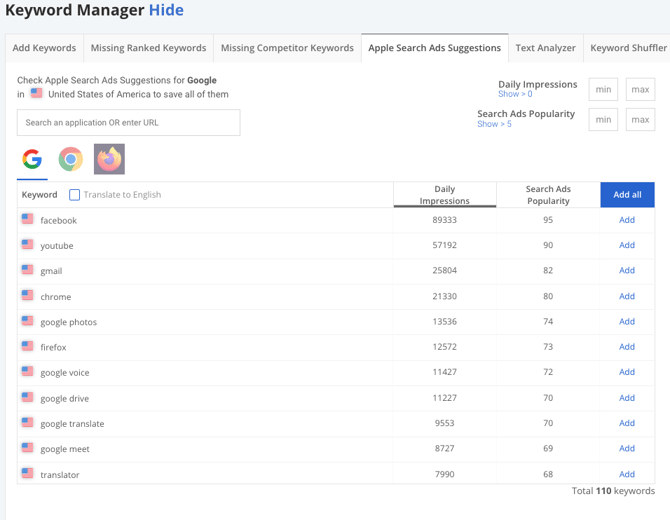The image size is (670, 520).
Task: Sort by Daily Impressions column header
Action: tap(445, 195)
